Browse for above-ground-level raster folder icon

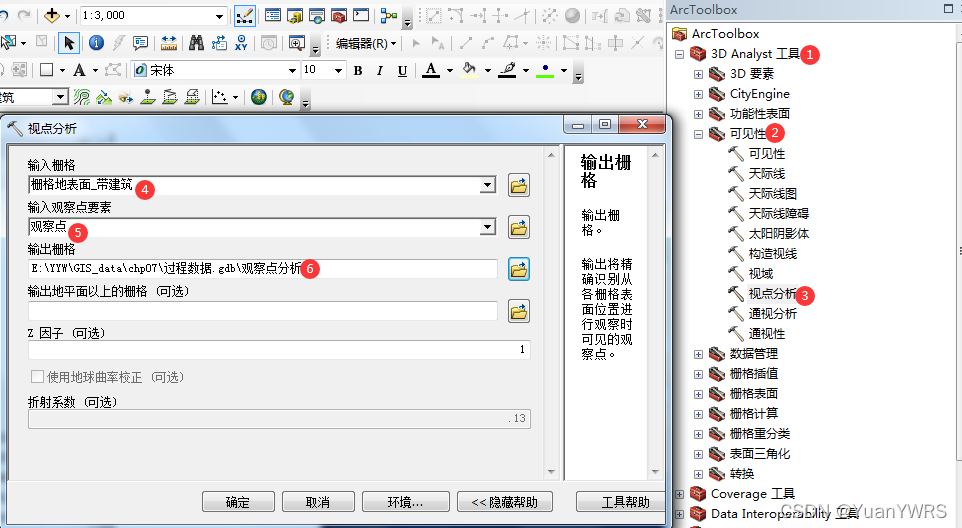[519, 312]
